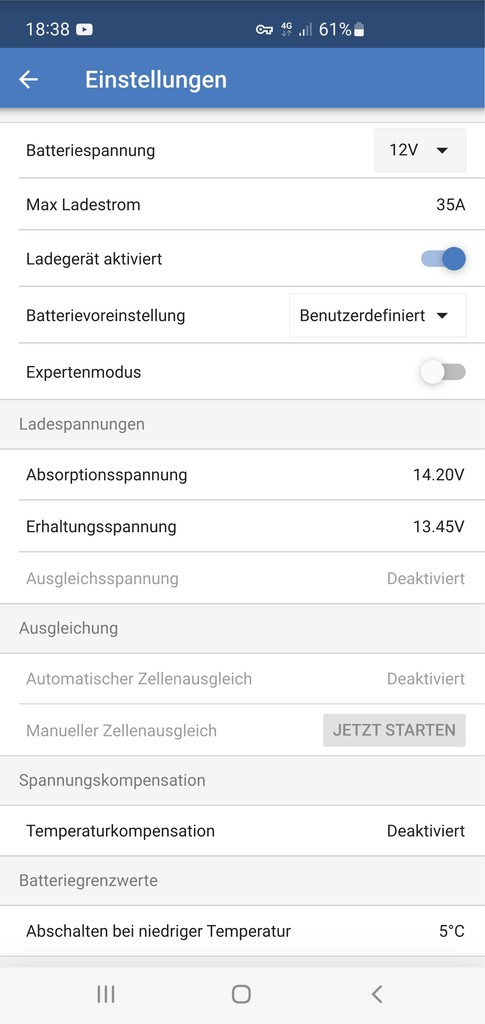Open the Batterievoreinstellung Benutzerdefiniert dropdown
The image size is (485, 1024).
pyautogui.click(x=378, y=315)
